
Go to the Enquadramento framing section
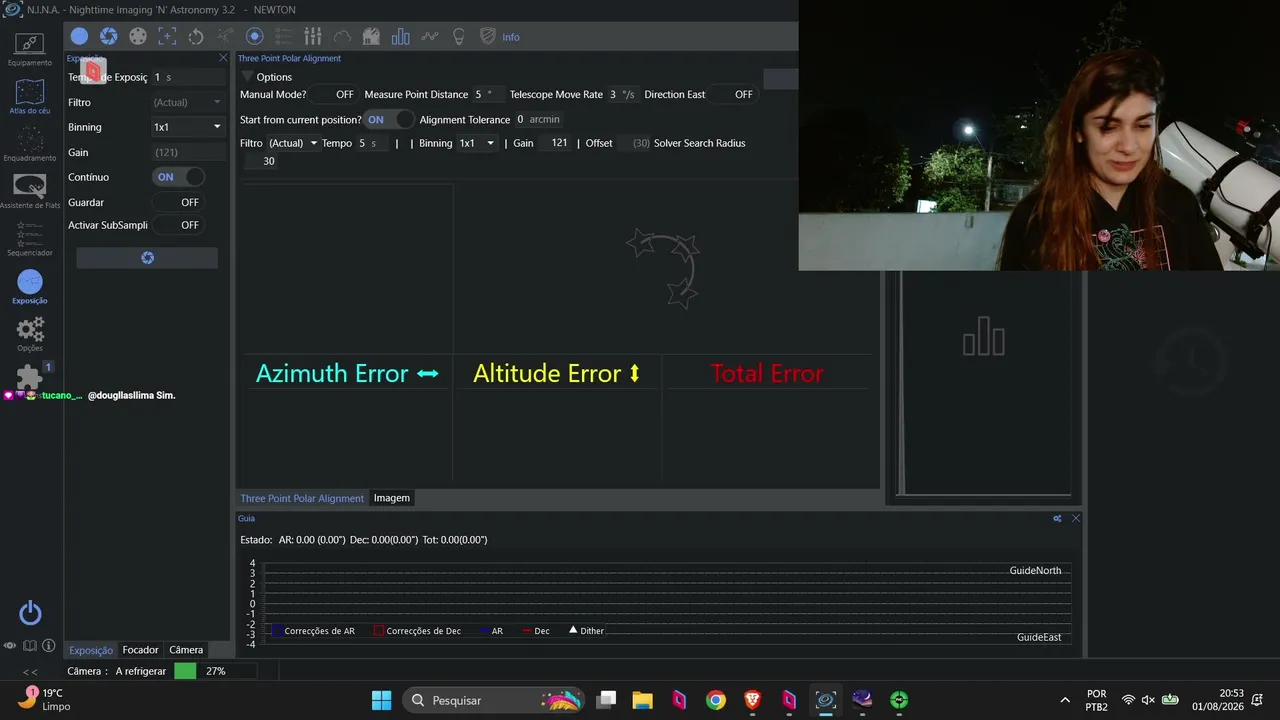[x=30, y=144]
